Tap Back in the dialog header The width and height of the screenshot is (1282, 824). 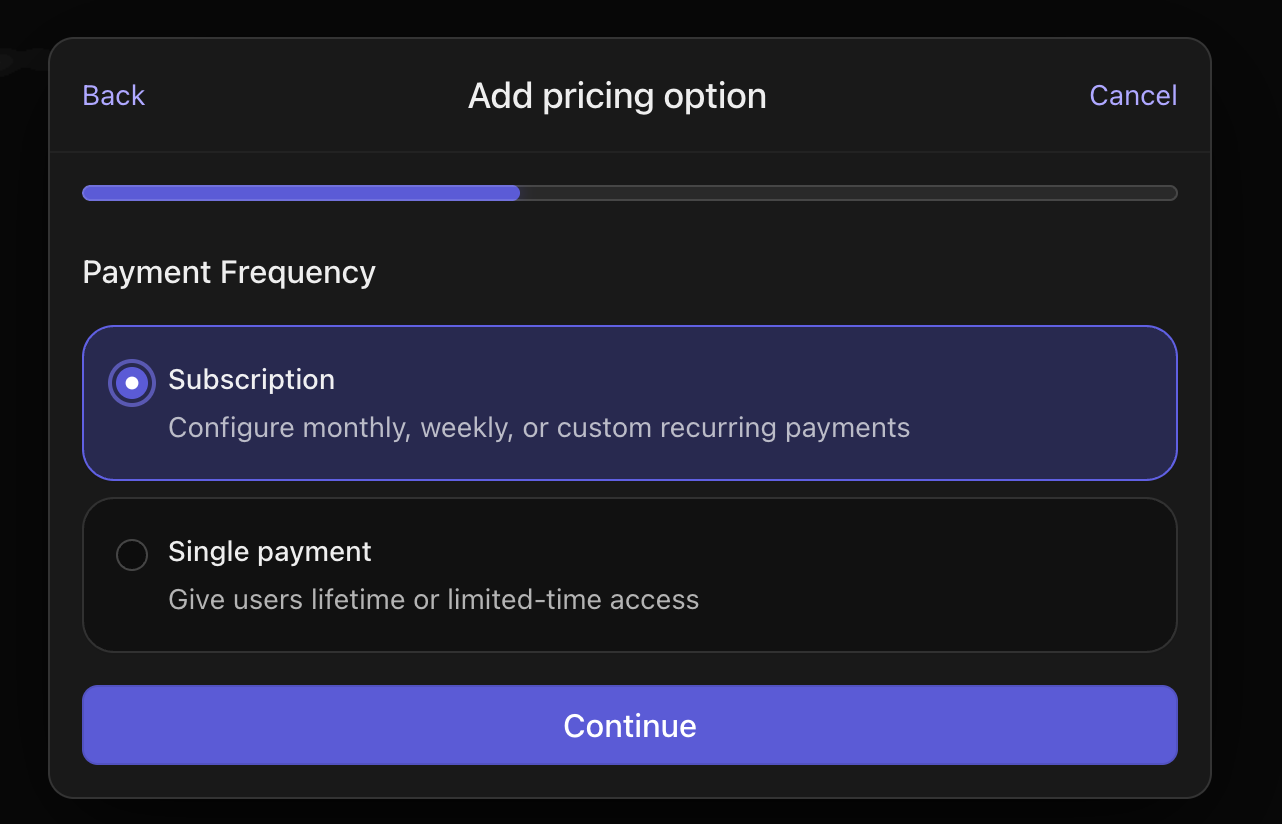click(112, 95)
